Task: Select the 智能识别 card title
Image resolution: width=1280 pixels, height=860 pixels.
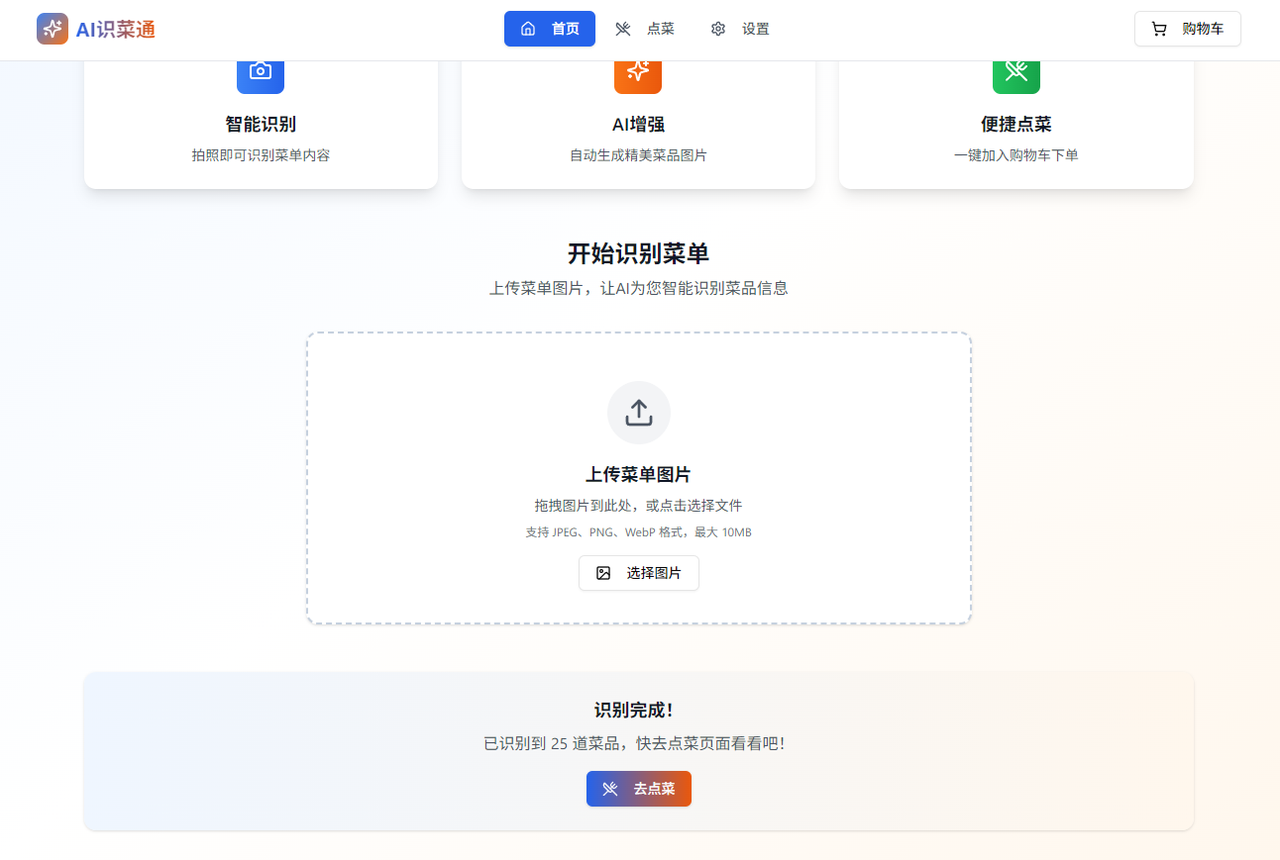Action: pyautogui.click(x=260, y=124)
